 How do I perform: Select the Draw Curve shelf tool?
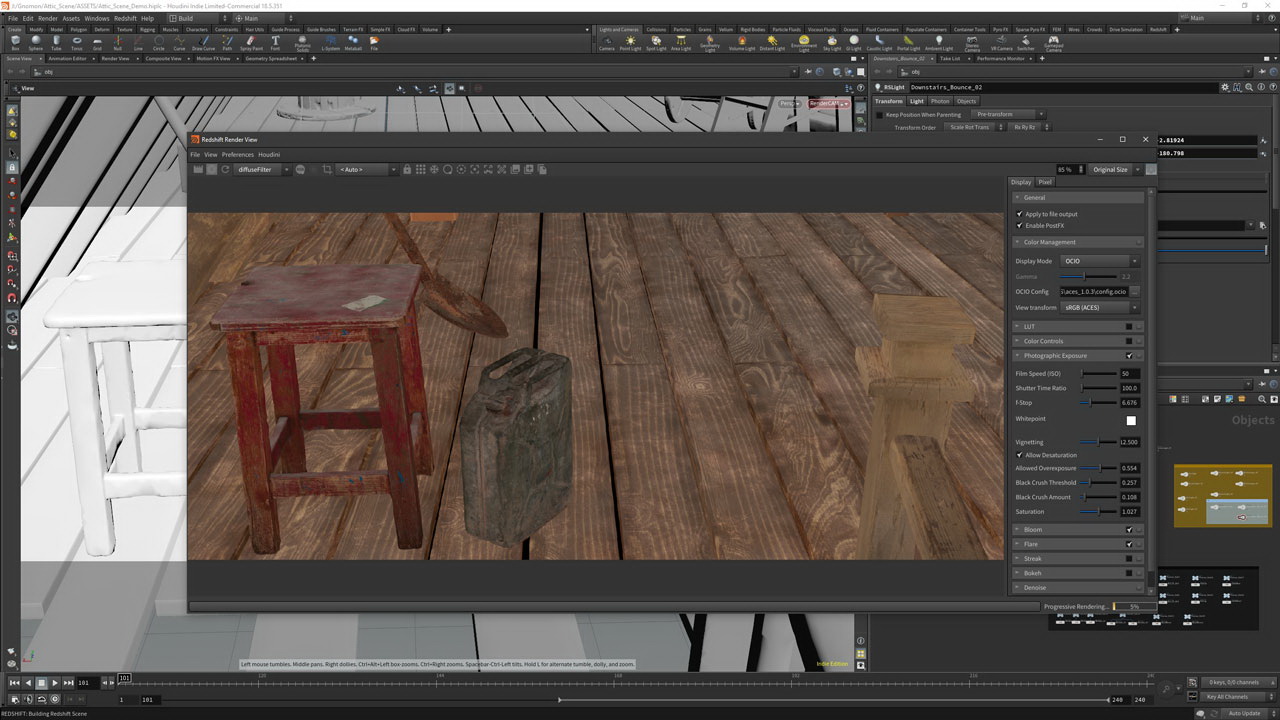203,43
